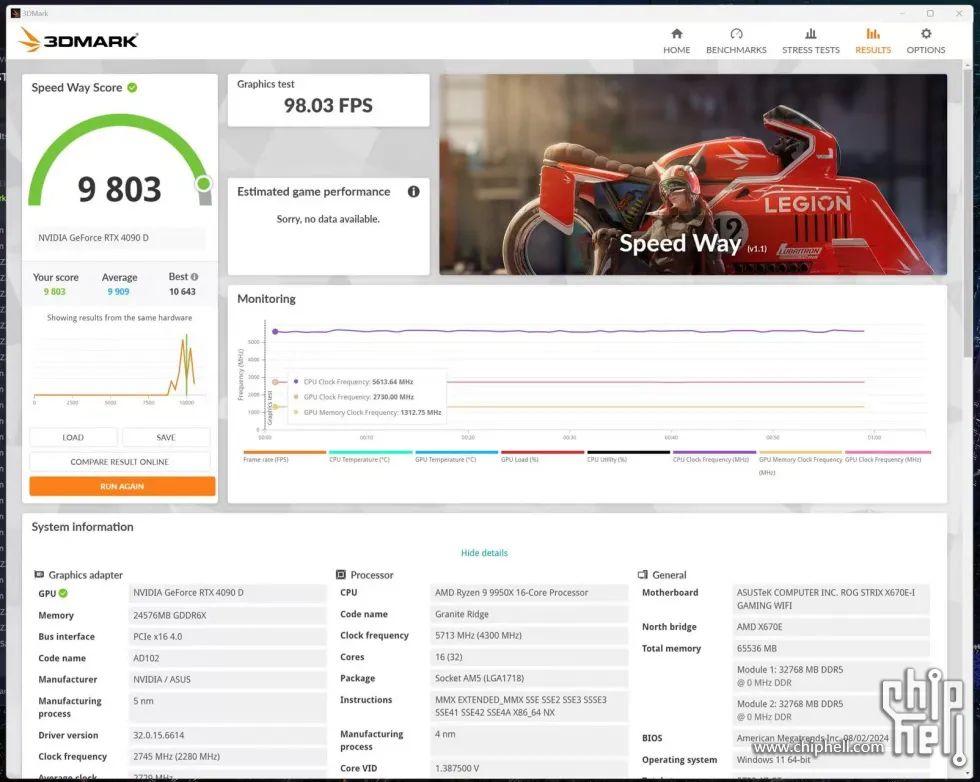Click the 98.03 FPS graphics test value
Screen dimensions: 980x782
click(x=328, y=106)
